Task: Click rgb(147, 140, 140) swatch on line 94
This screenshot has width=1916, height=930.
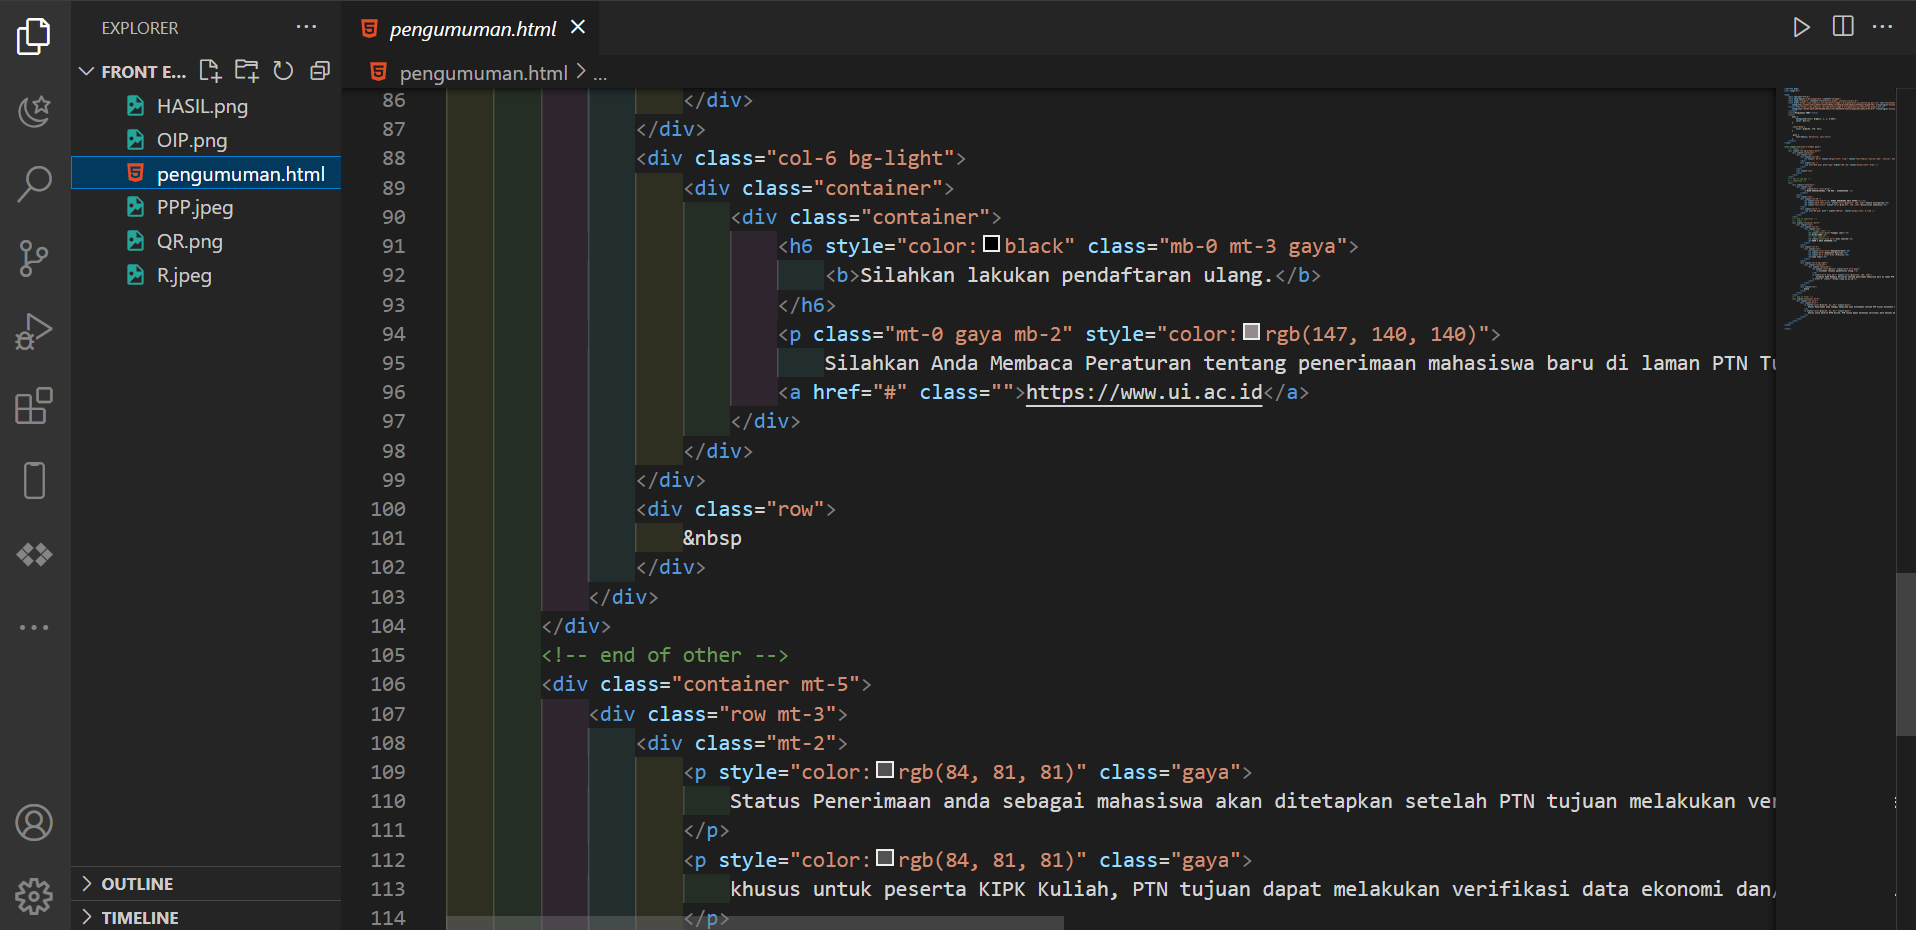Action: (x=1252, y=332)
